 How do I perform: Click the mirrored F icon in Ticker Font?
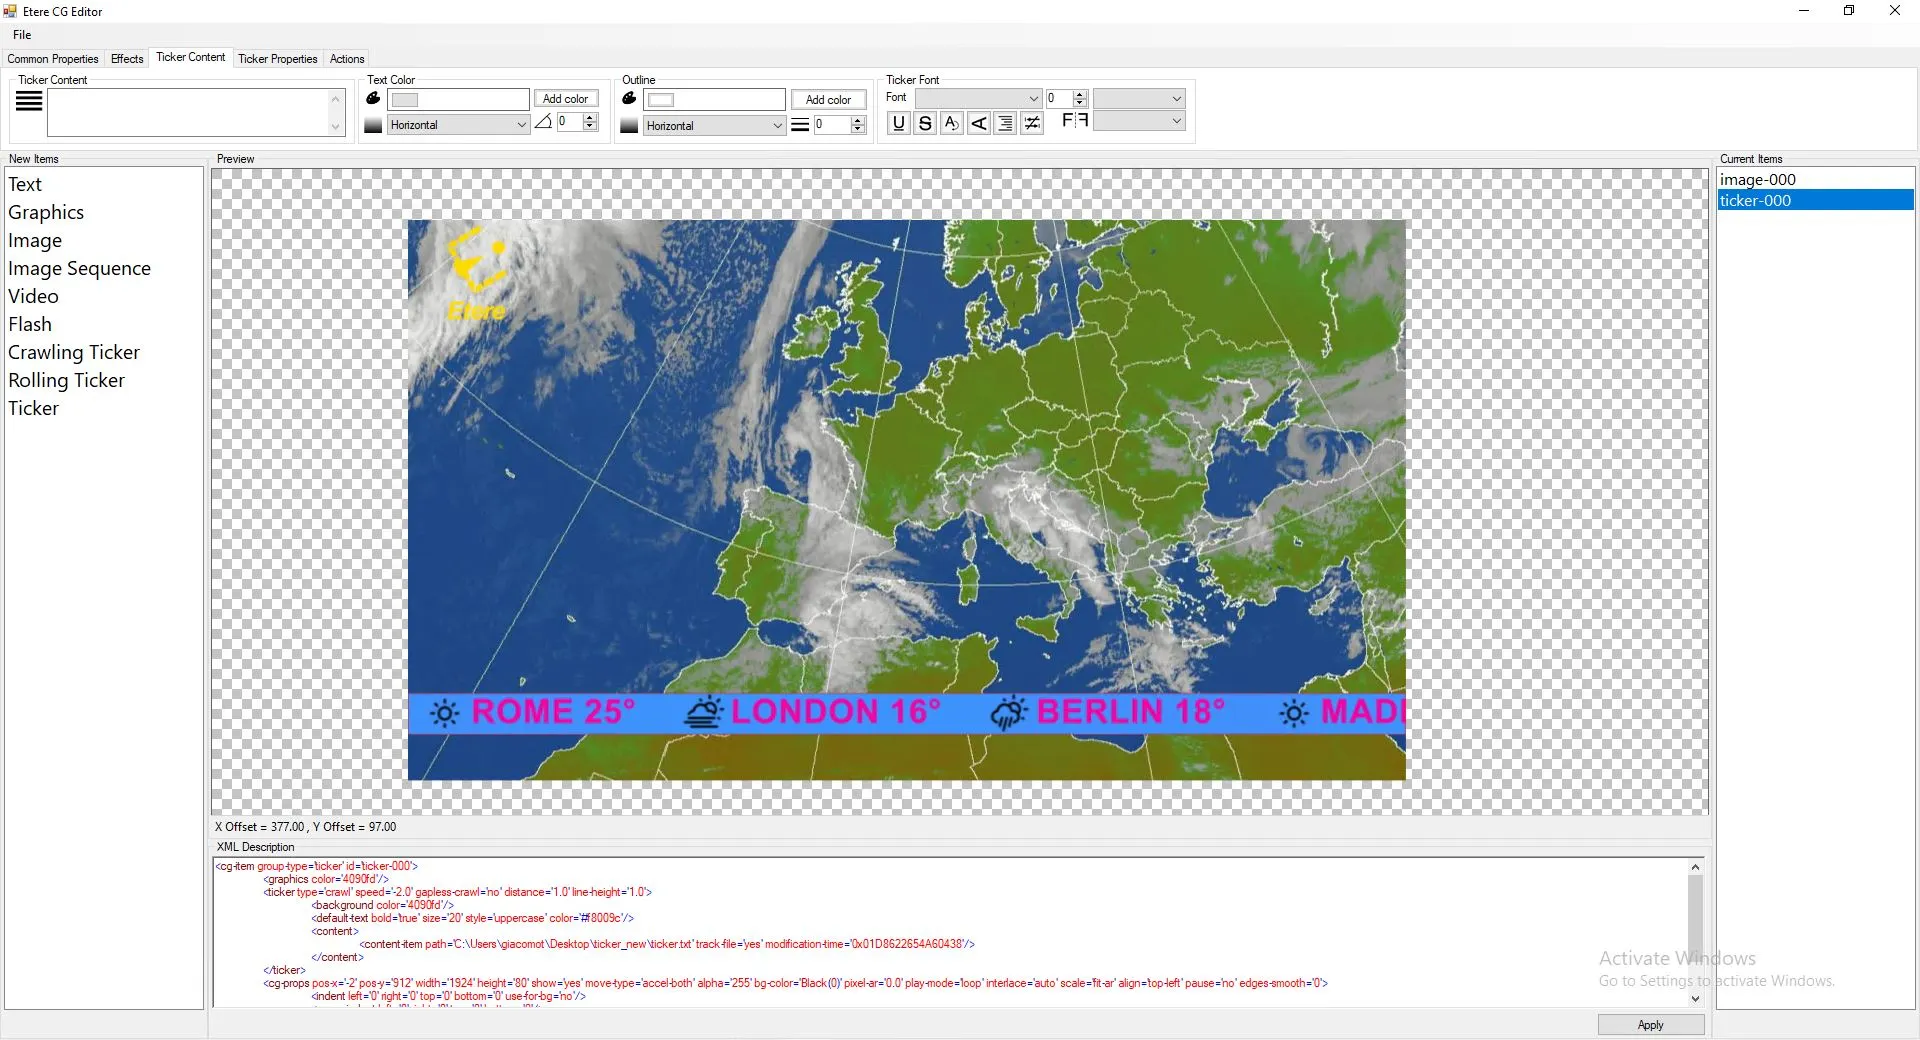(x=1075, y=121)
